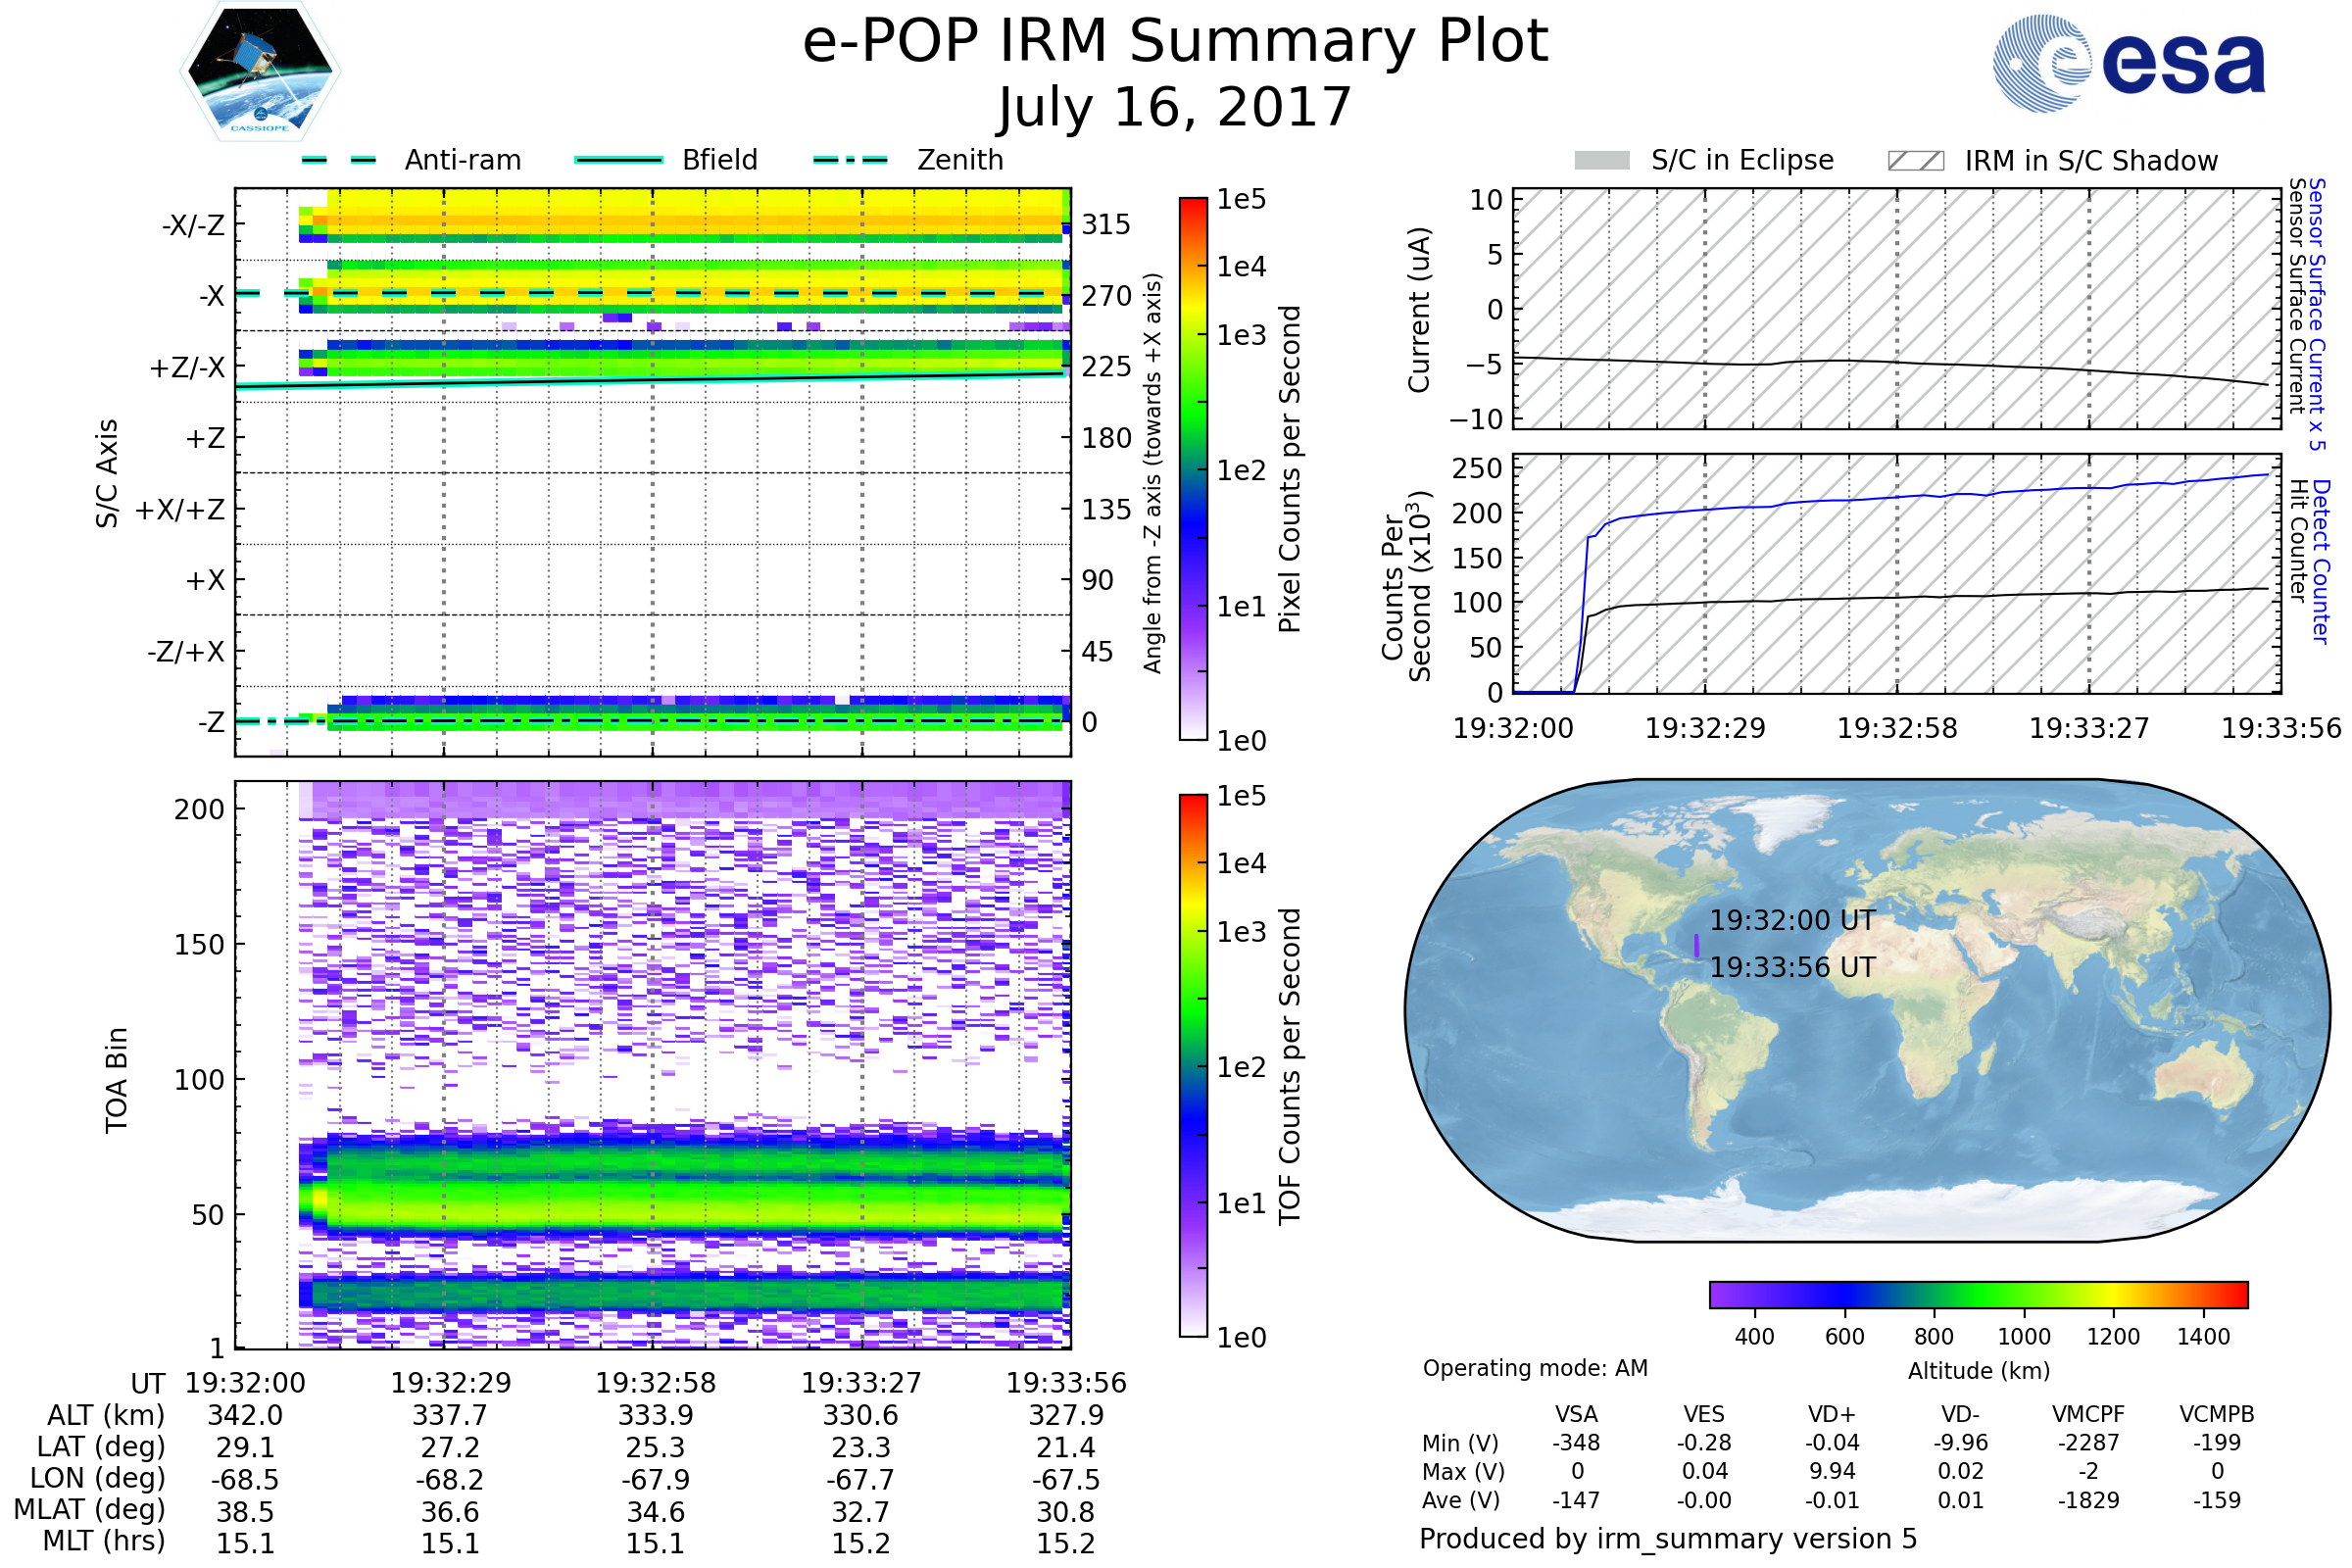The height and width of the screenshot is (1568, 2352).
Task: Click the Detect Counter blue axis label
Action: pyautogui.click(x=2320, y=562)
